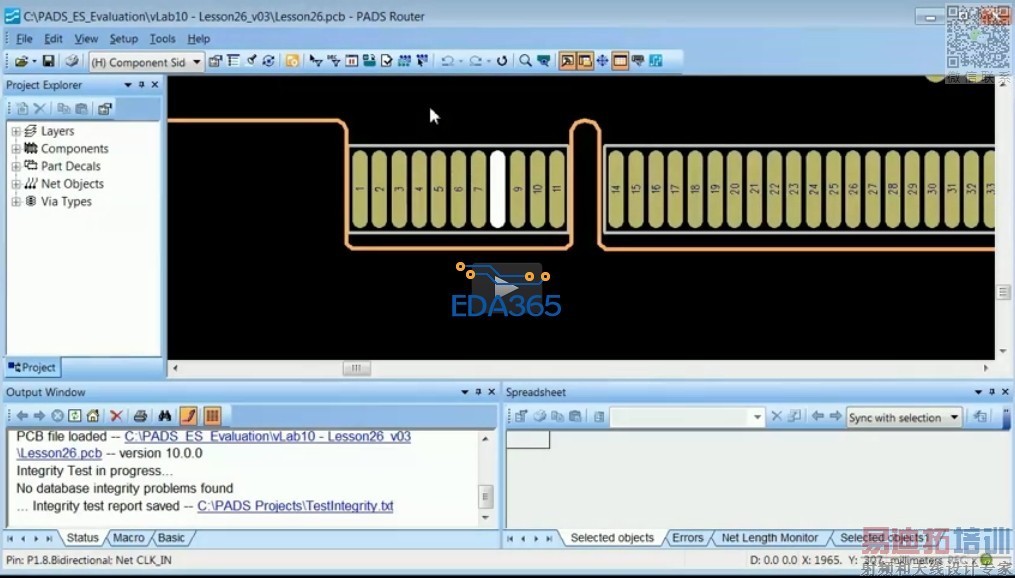Click the stop icon in Output Window toolbar
The width and height of the screenshot is (1015, 578).
coord(58,416)
